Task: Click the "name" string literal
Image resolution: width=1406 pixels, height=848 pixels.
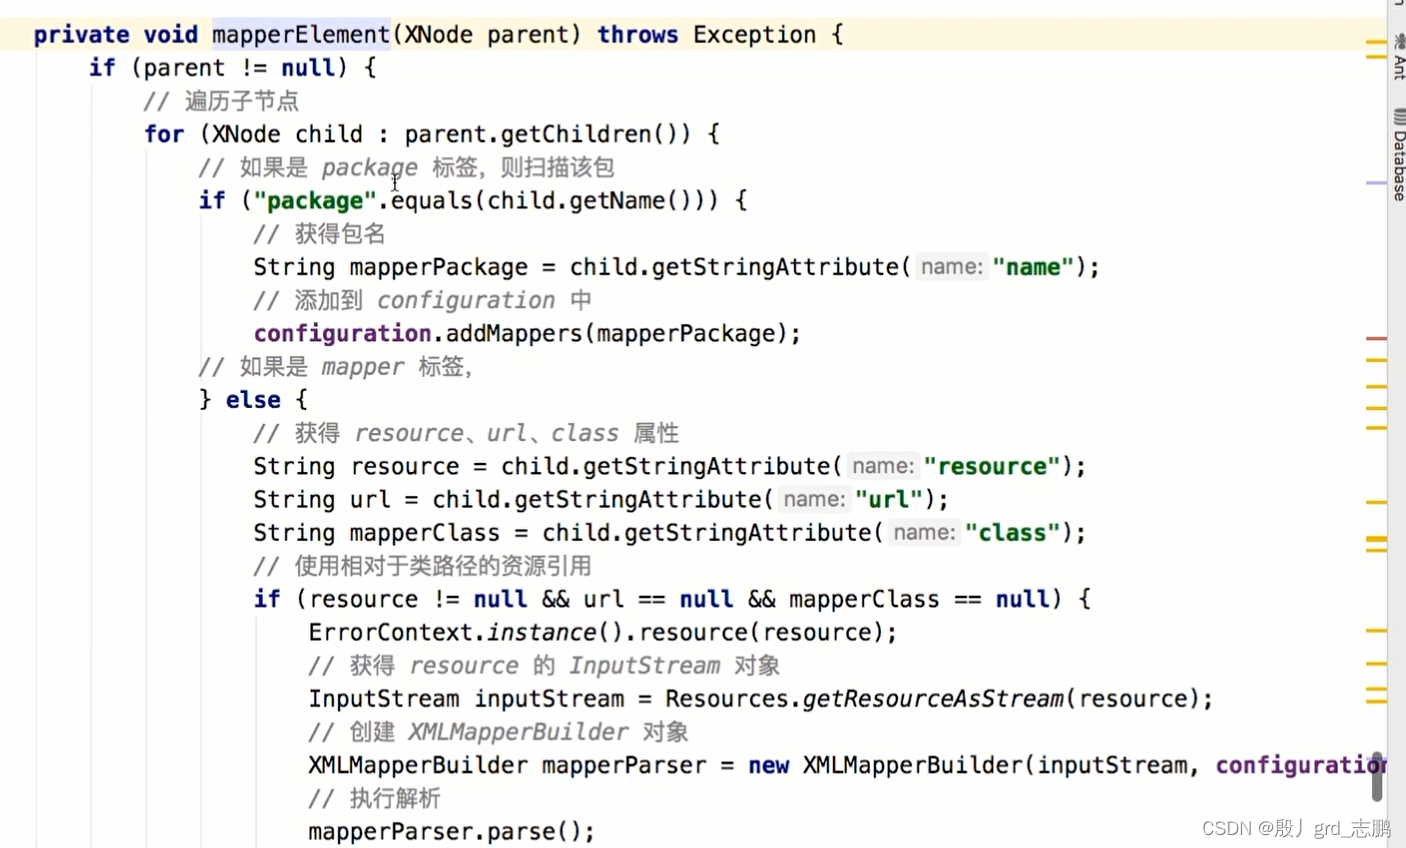Action: coord(1033,267)
